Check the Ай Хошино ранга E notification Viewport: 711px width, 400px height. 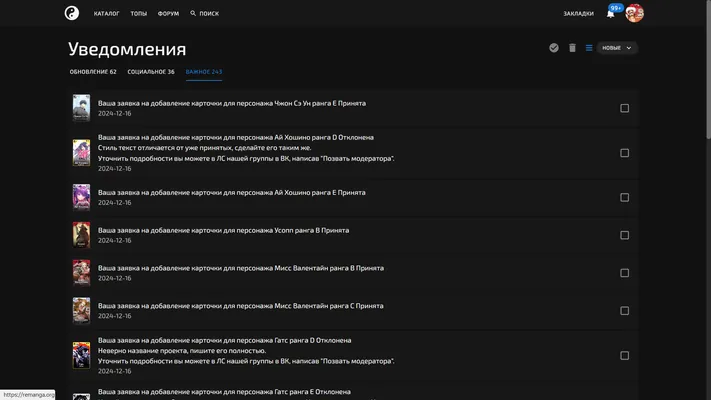click(x=624, y=197)
